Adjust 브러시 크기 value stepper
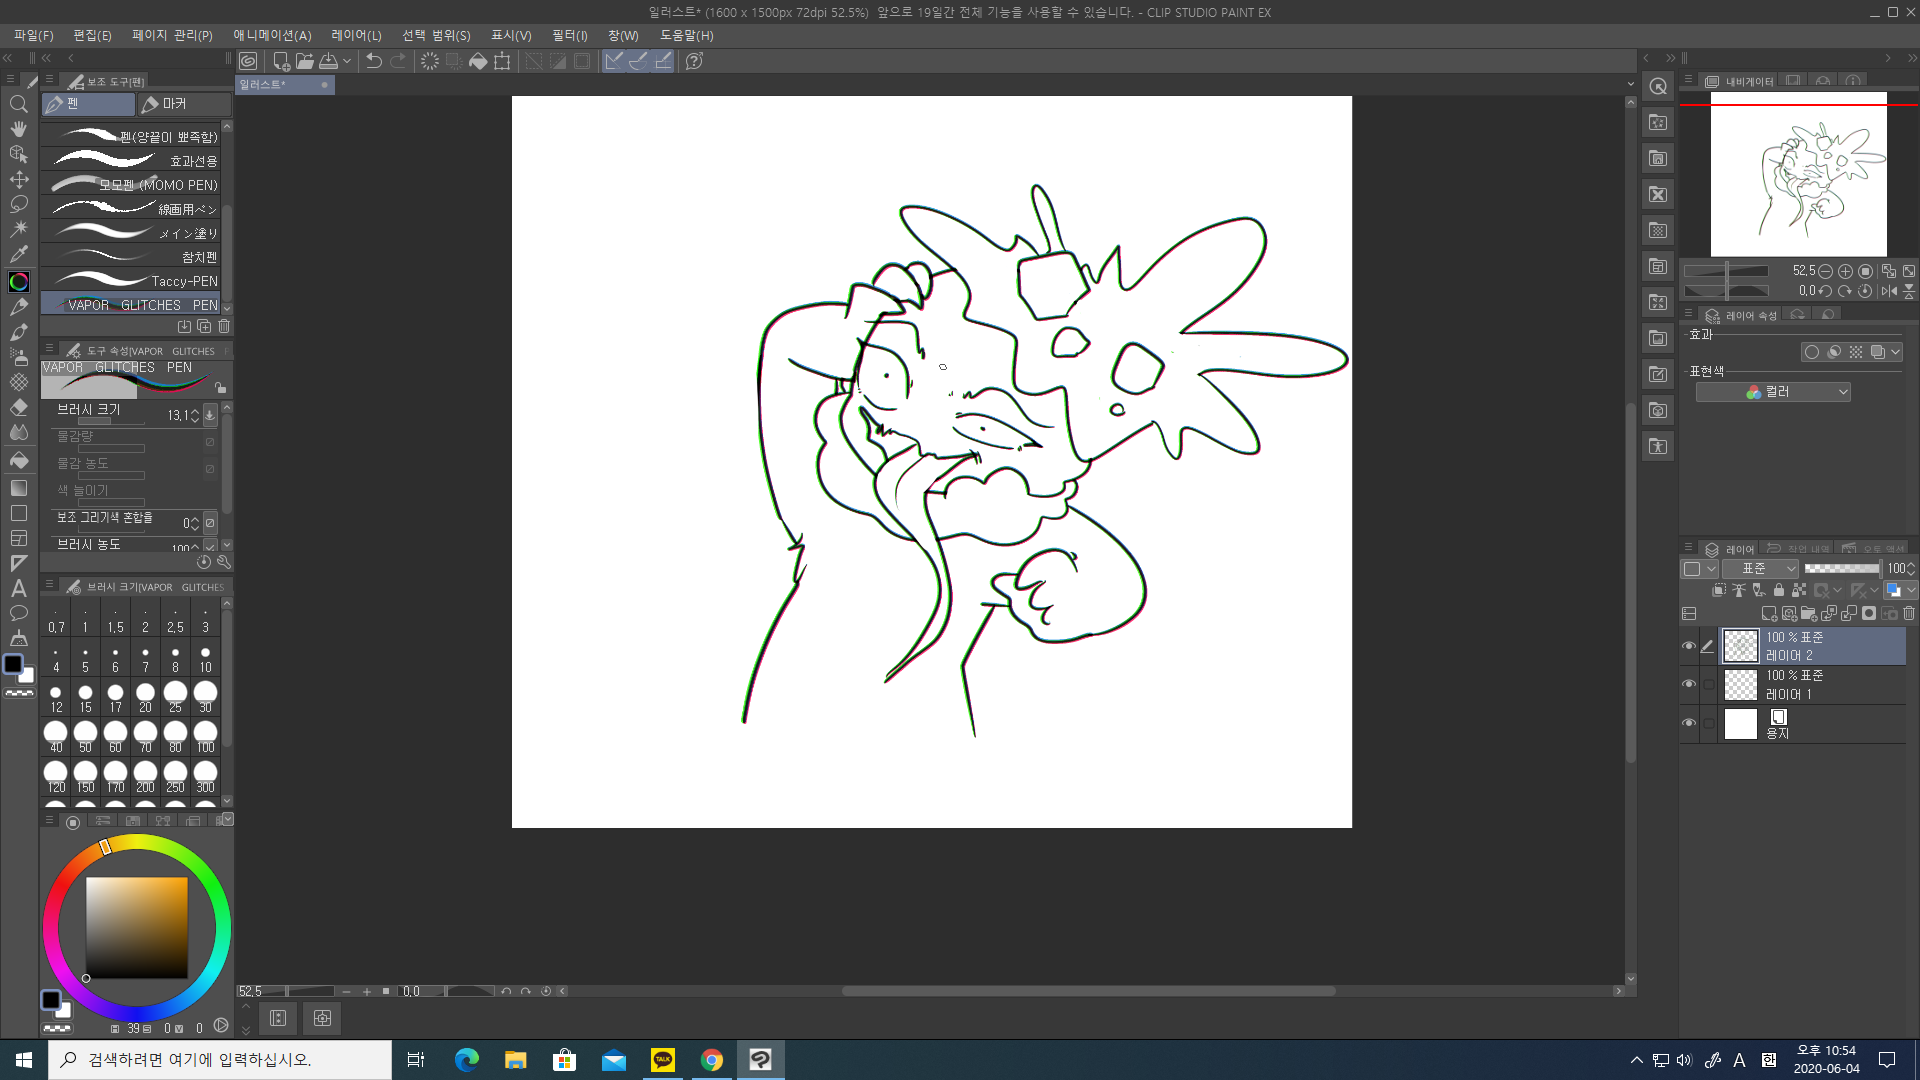 coord(195,415)
